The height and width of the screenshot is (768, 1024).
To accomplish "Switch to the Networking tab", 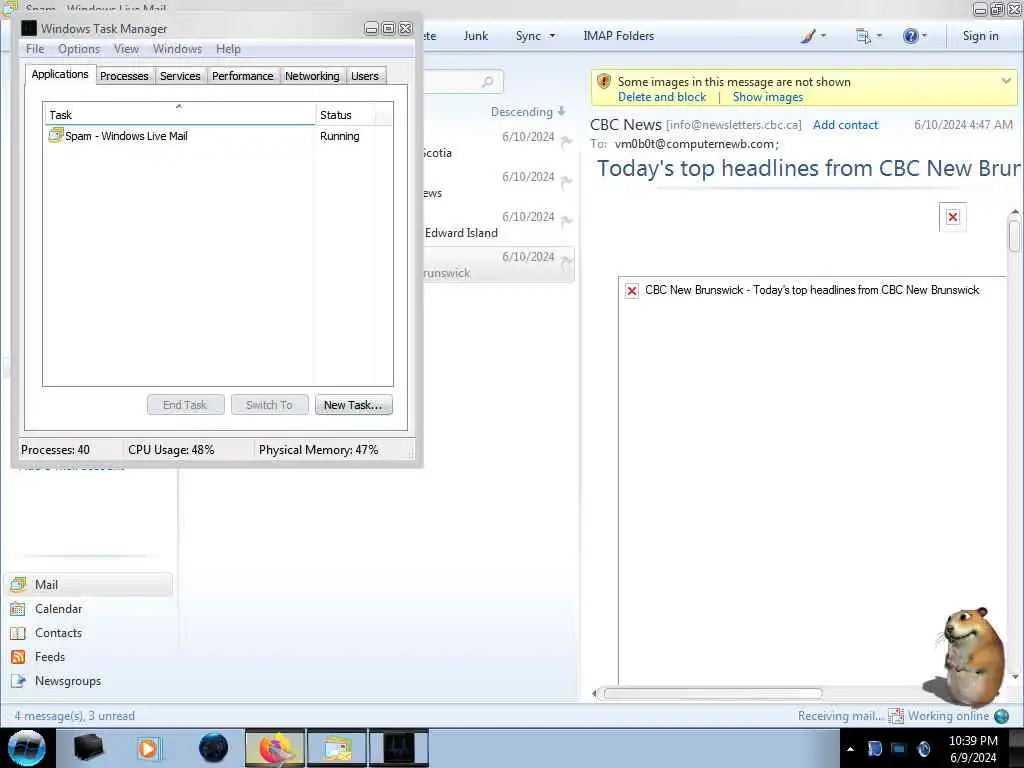I will click(312, 76).
